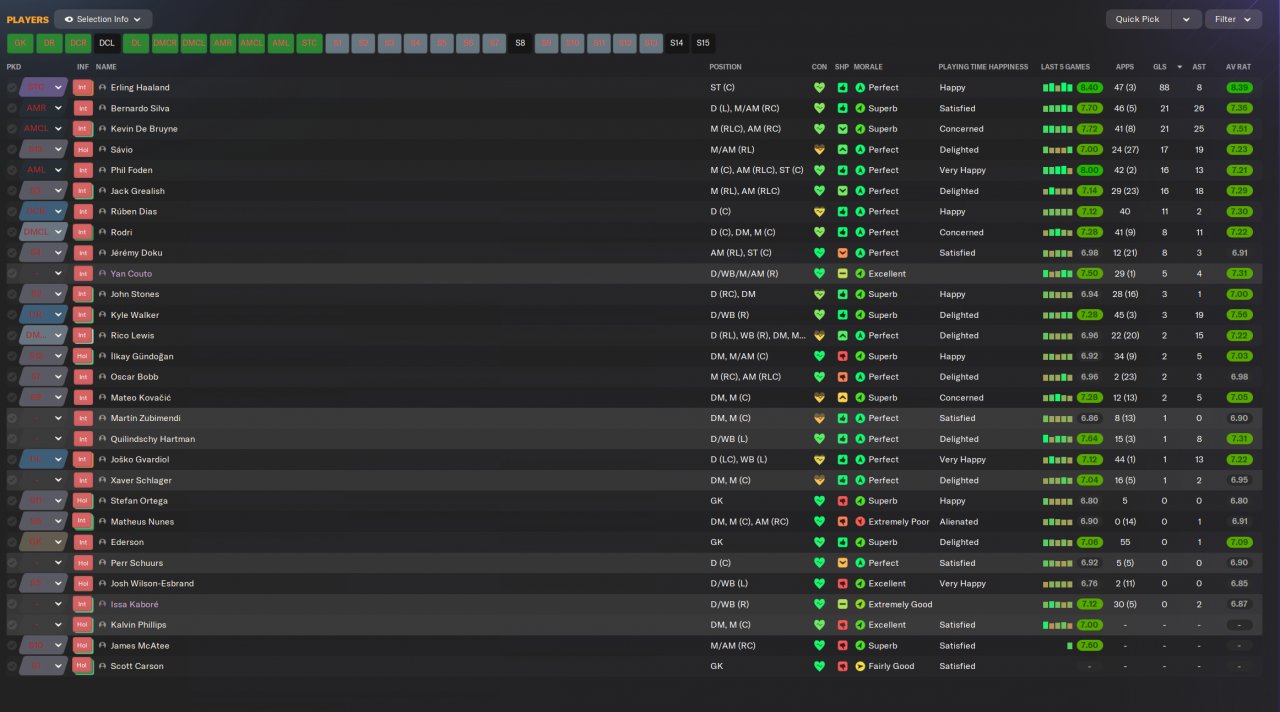Open the Quick Pick arrow dropdown
Image resolution: width=1280 pixels, height=712 pixels.
[x=1186, y=19]
